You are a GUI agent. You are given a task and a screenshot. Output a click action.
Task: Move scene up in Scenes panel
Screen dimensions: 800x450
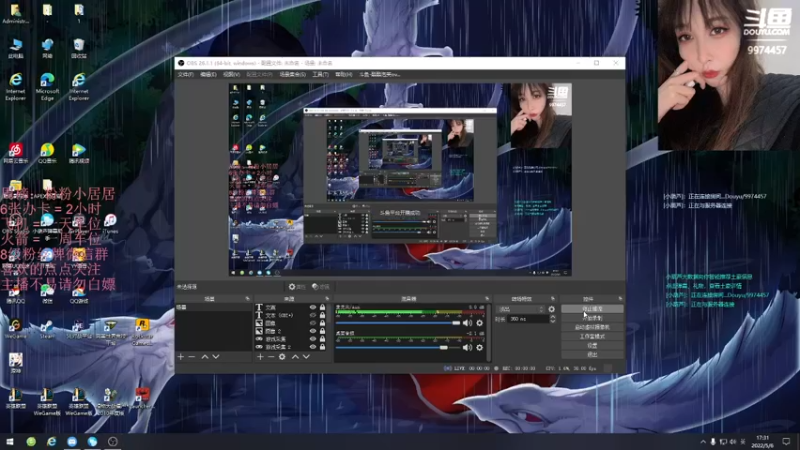tap(205, 357)
